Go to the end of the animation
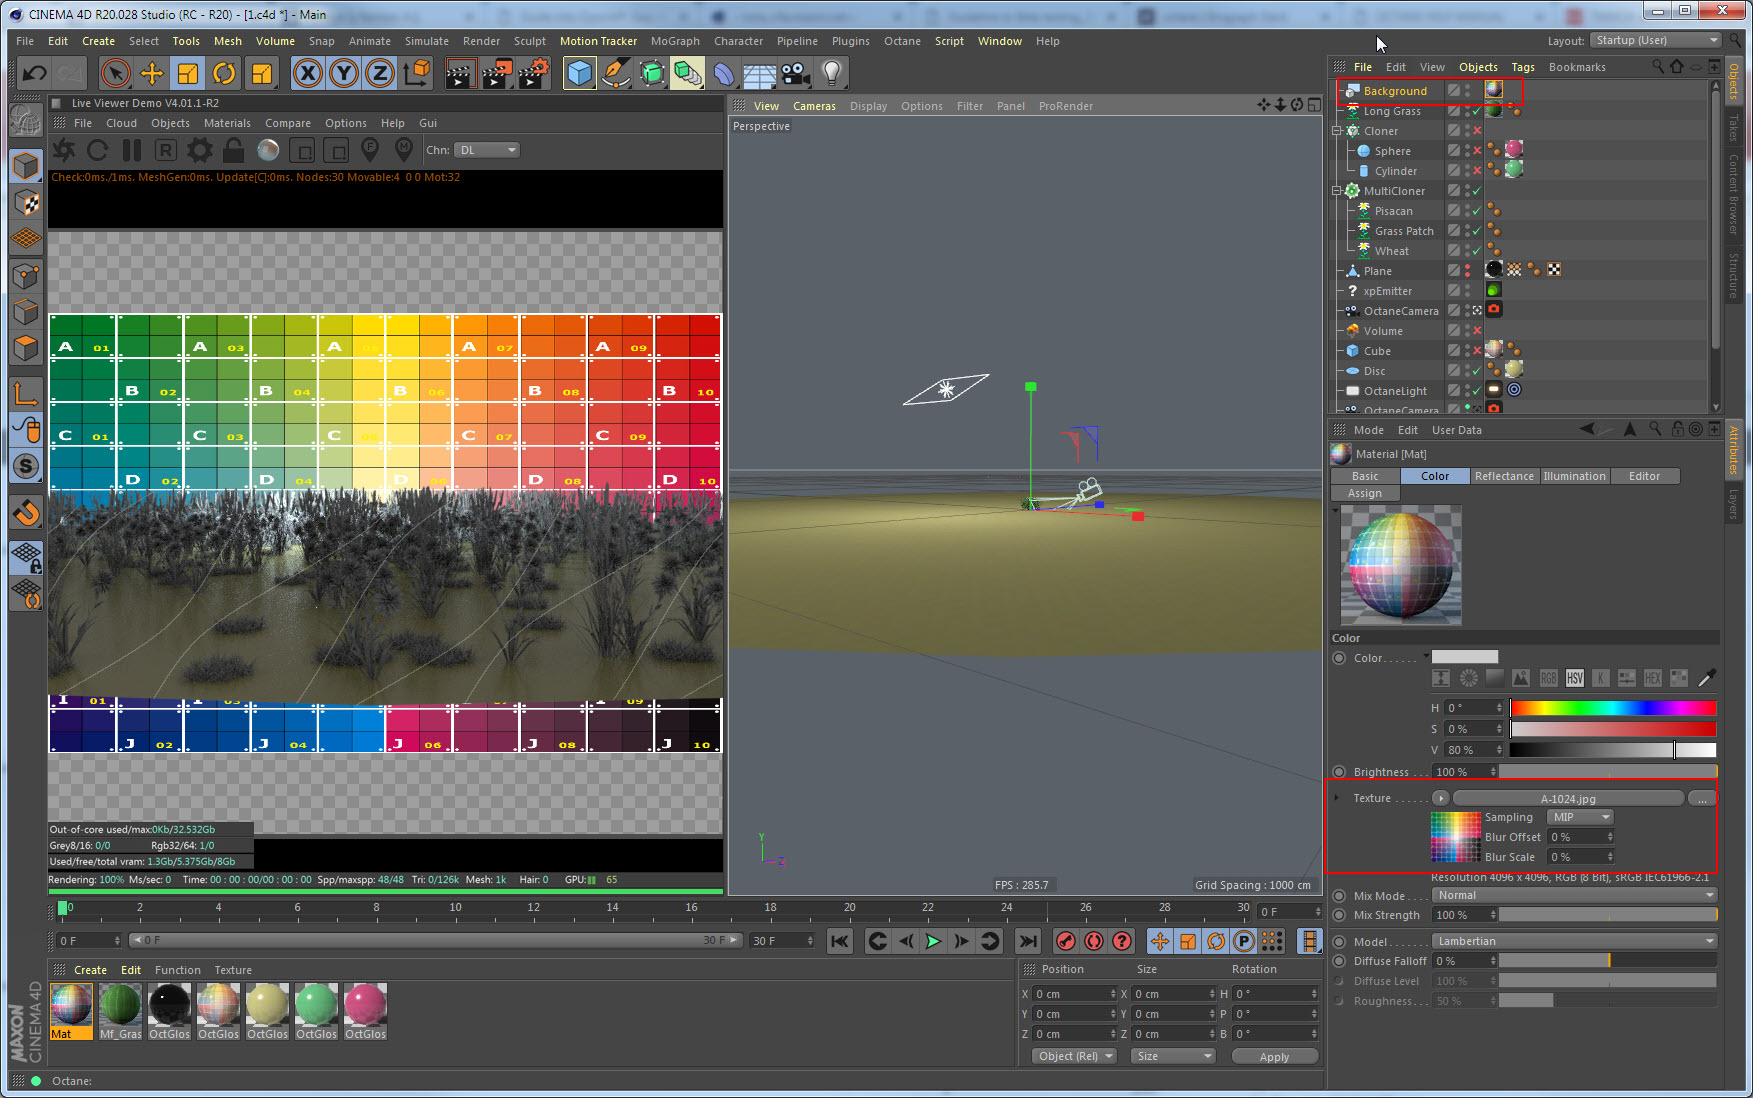Viewport: 1753px width, 1098px height. (1028, 941)
